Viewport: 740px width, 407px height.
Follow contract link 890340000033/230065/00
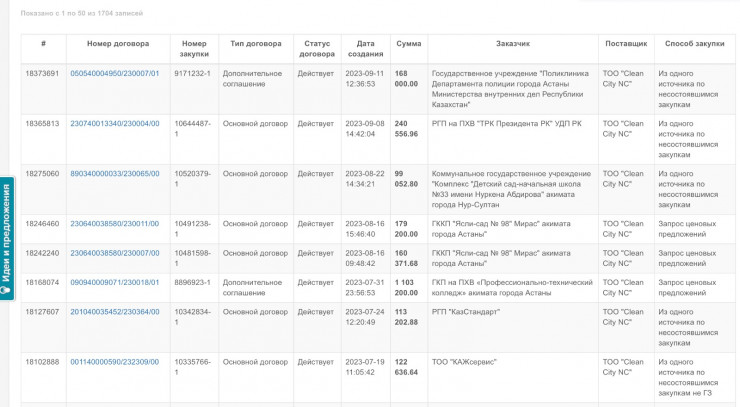click(x=114, y=173)
